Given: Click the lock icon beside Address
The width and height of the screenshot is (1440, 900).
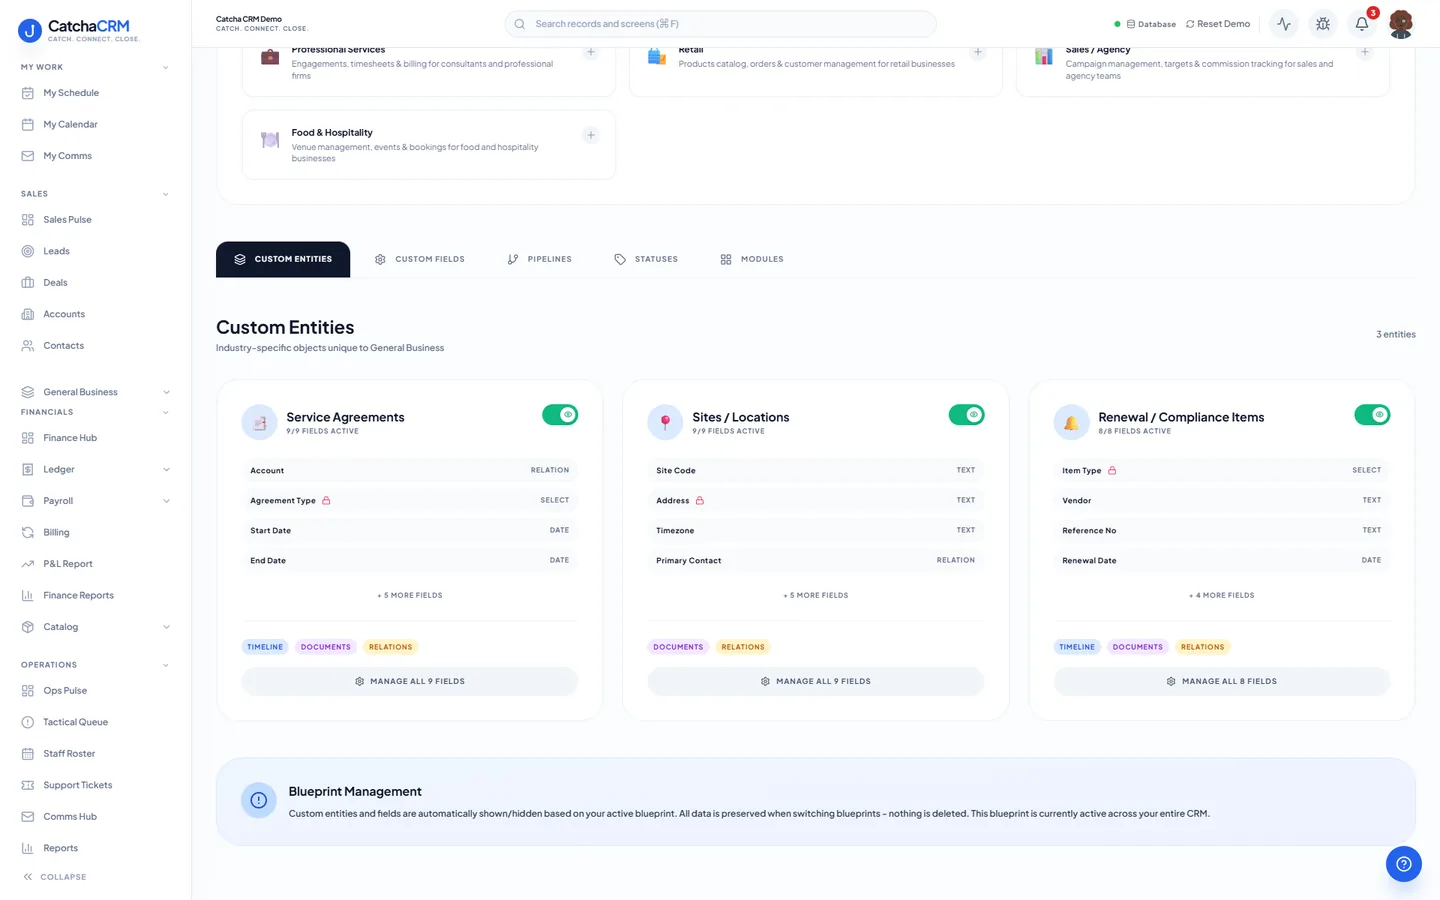Looking at the screenshot, I should pos(700,500).
